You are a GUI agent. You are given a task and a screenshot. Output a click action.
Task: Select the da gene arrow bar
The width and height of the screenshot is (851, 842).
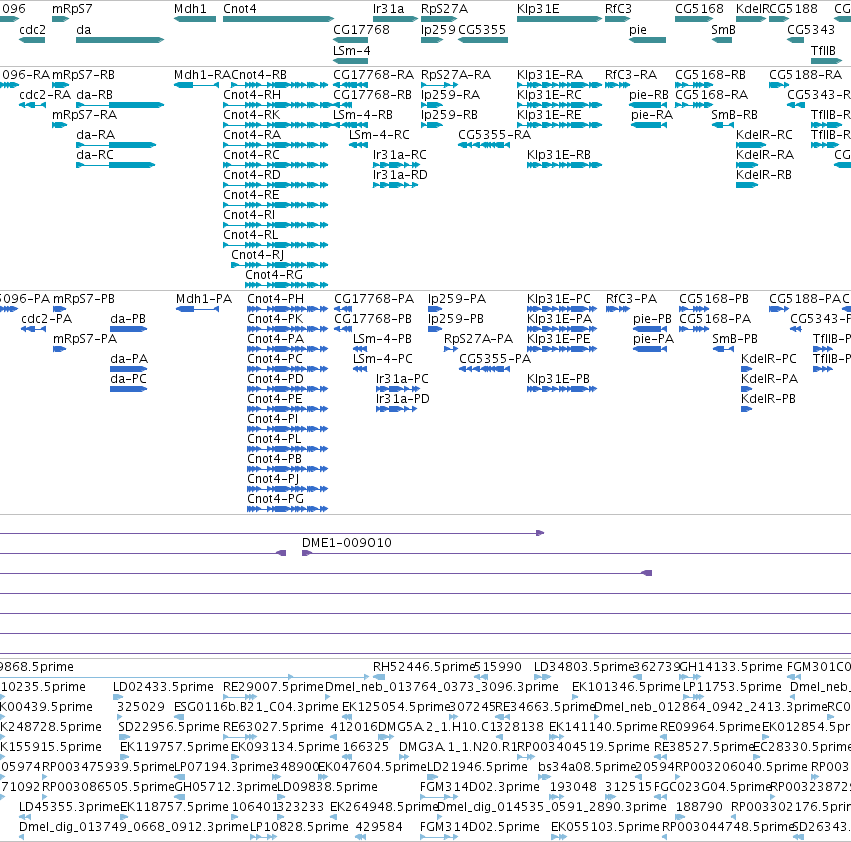(120, 40)
